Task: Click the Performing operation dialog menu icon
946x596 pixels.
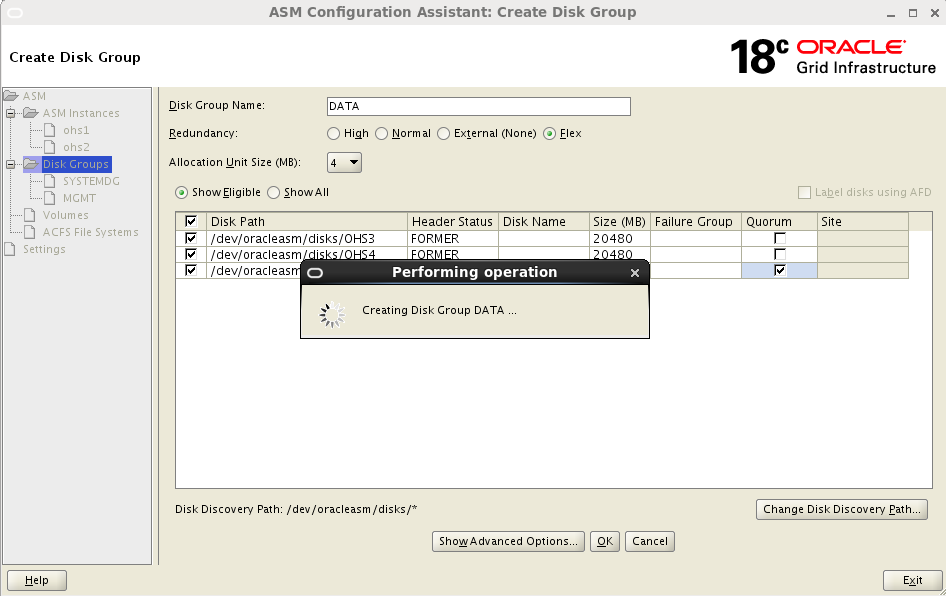Action: [315, 273]
